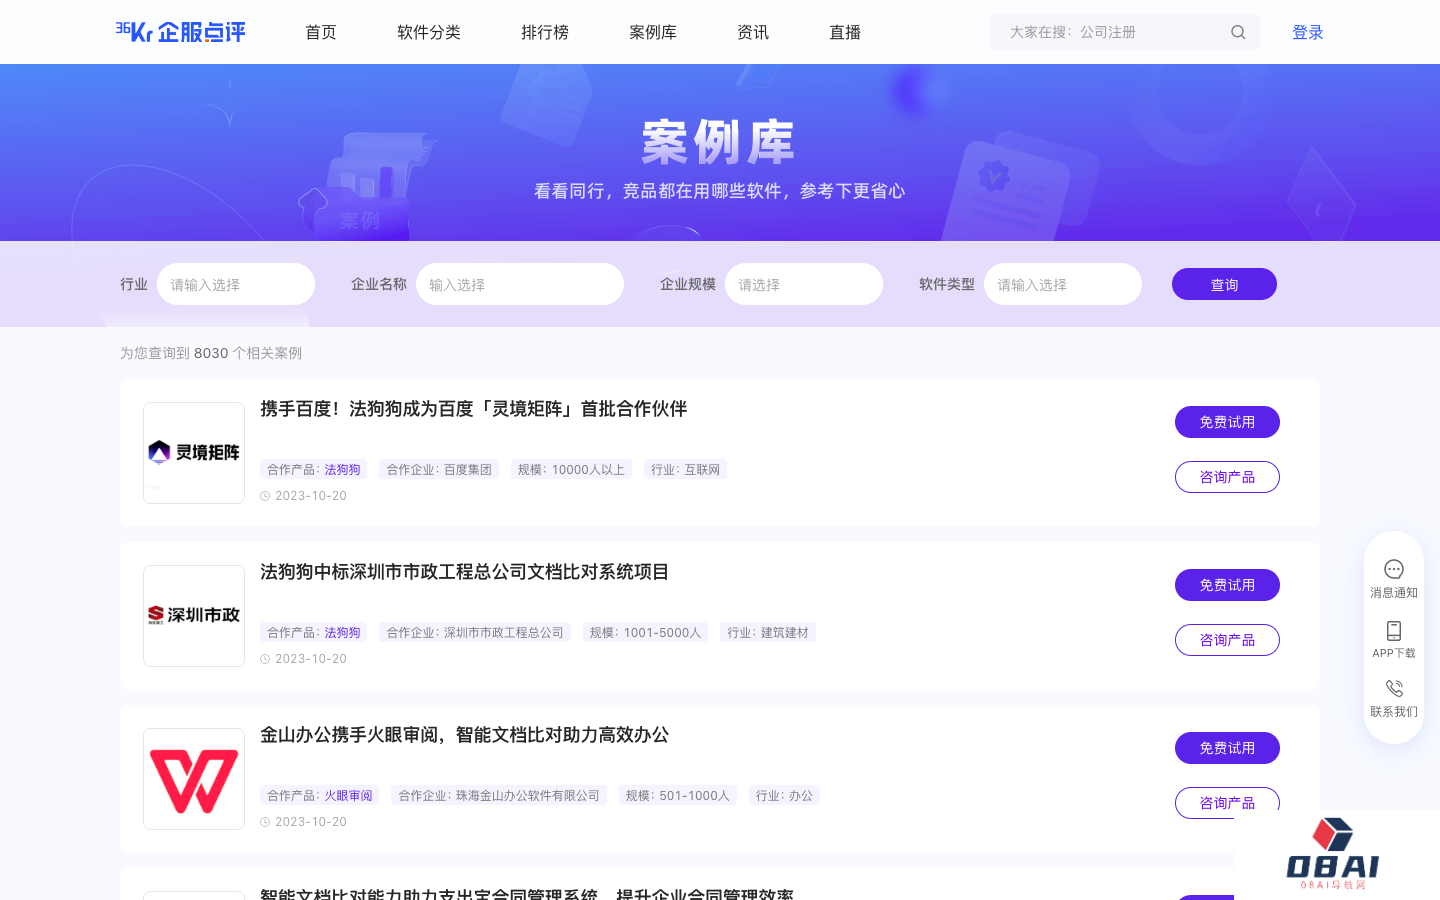Open 排行榜 menu item

click(x=545, y=32)
